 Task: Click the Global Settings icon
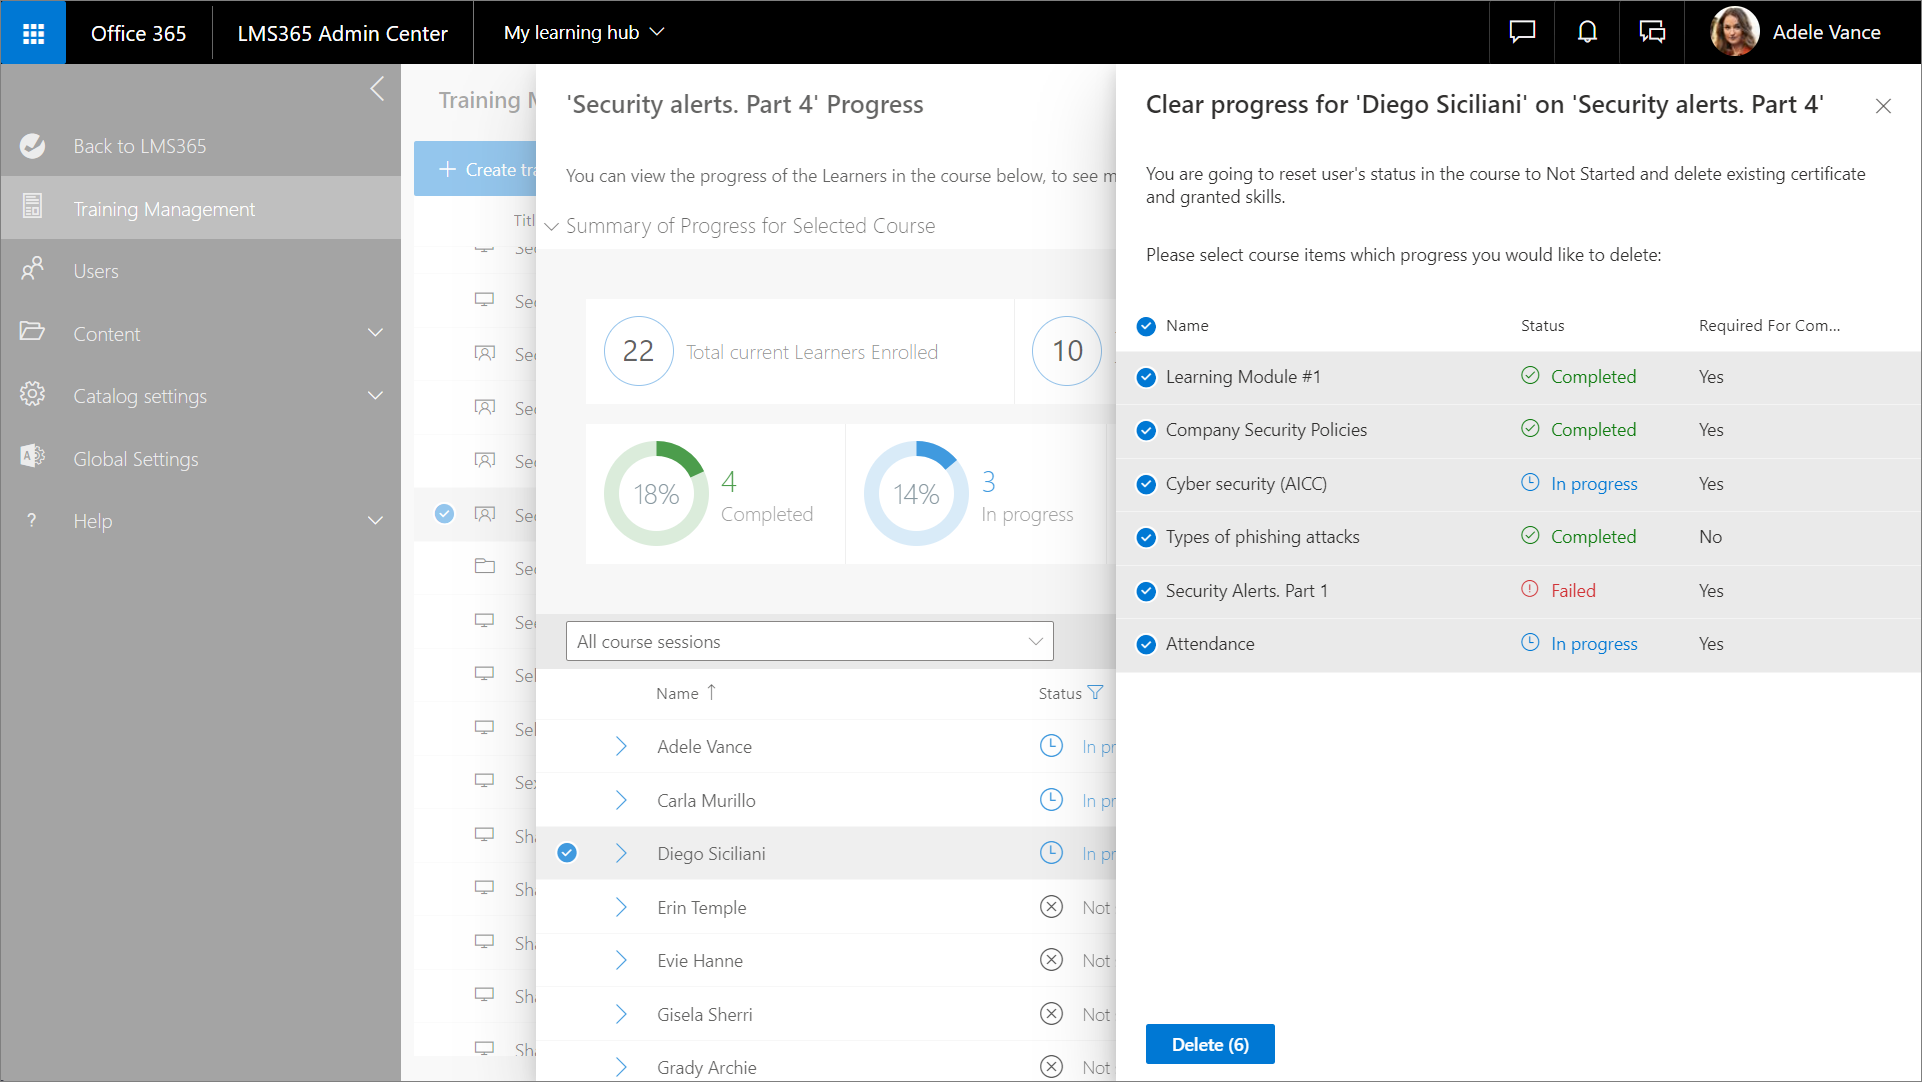click(x=32, y=458)
